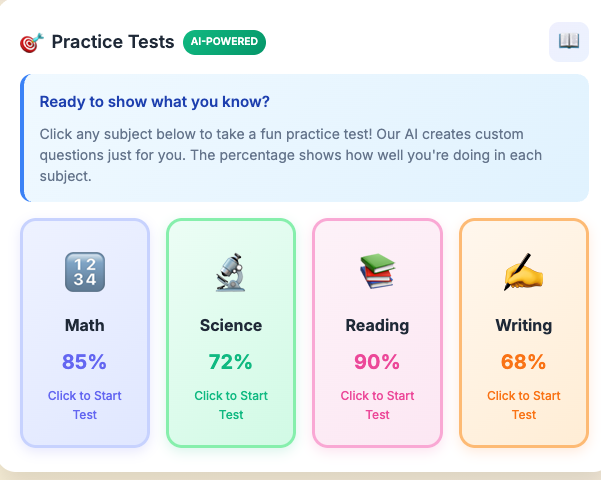
Task: Click the Writing hand icon
Action: [523, 272]
